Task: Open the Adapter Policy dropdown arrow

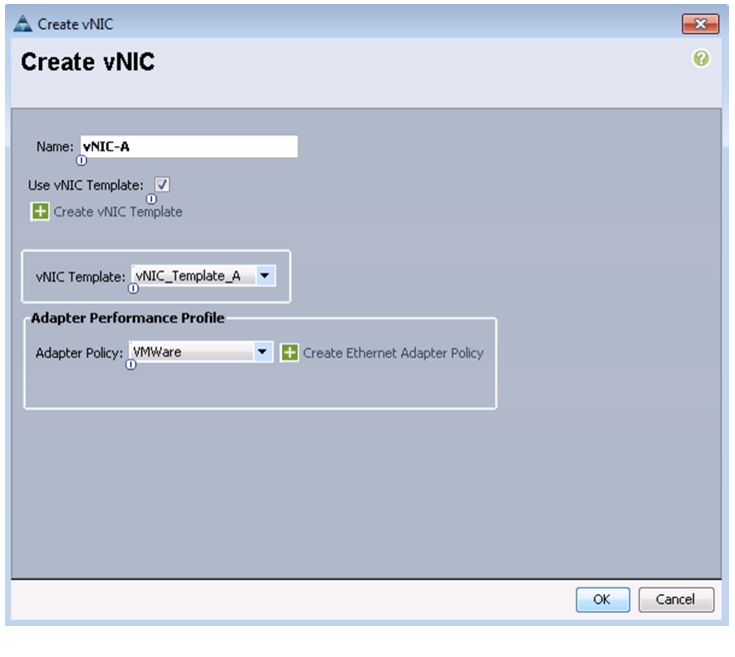Action: [262, 351]
